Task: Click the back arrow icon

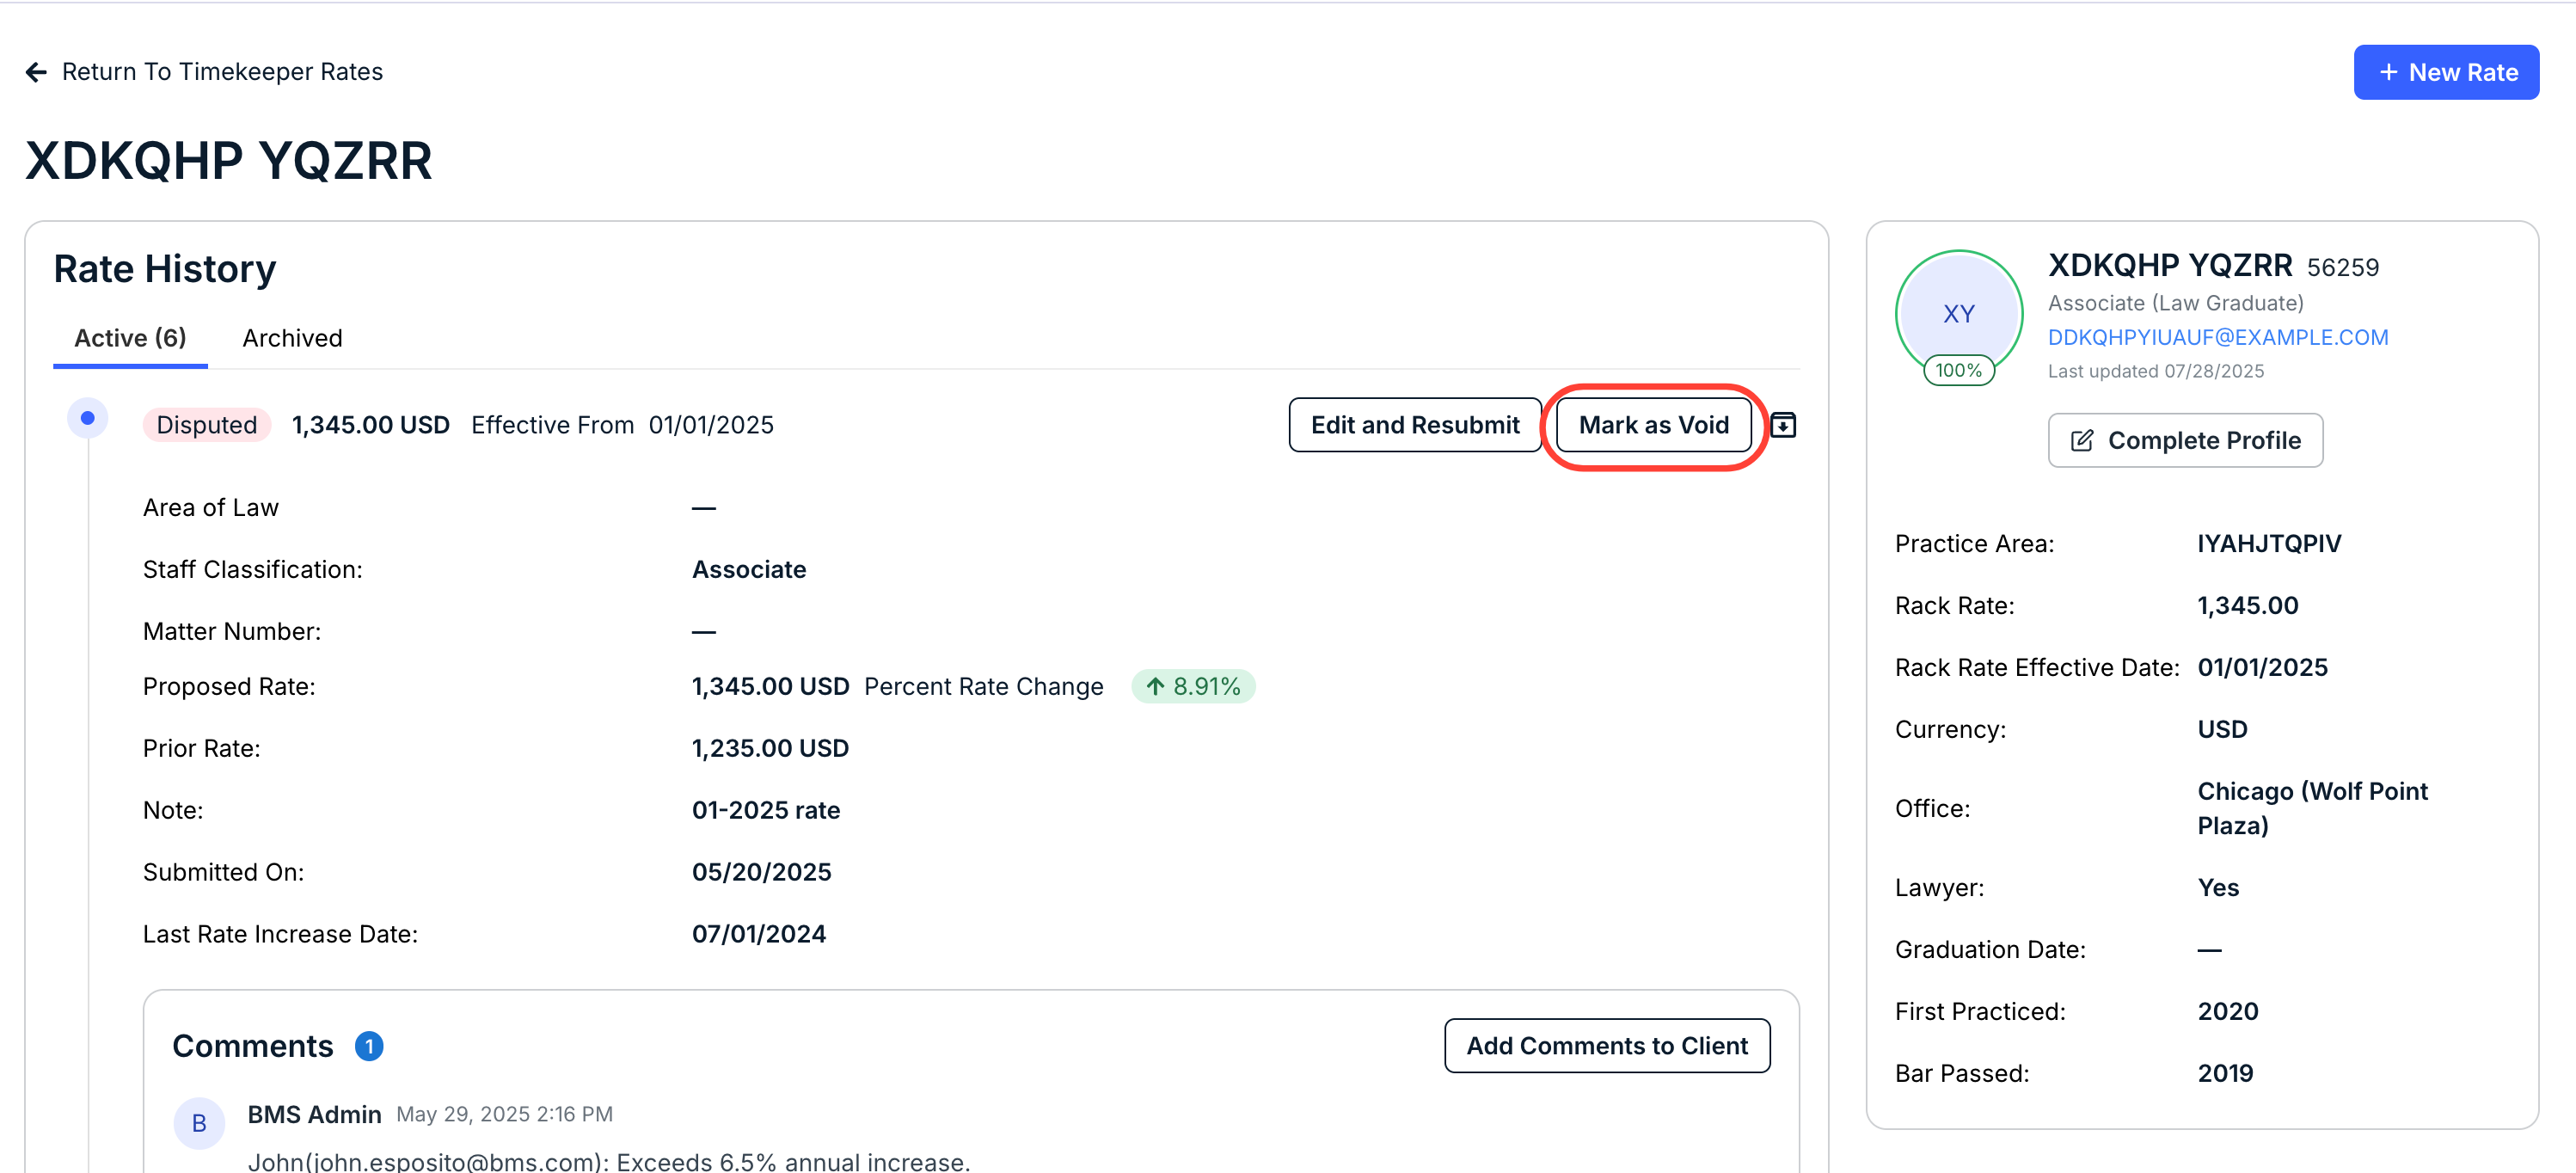Action: [x=36, y=72]
